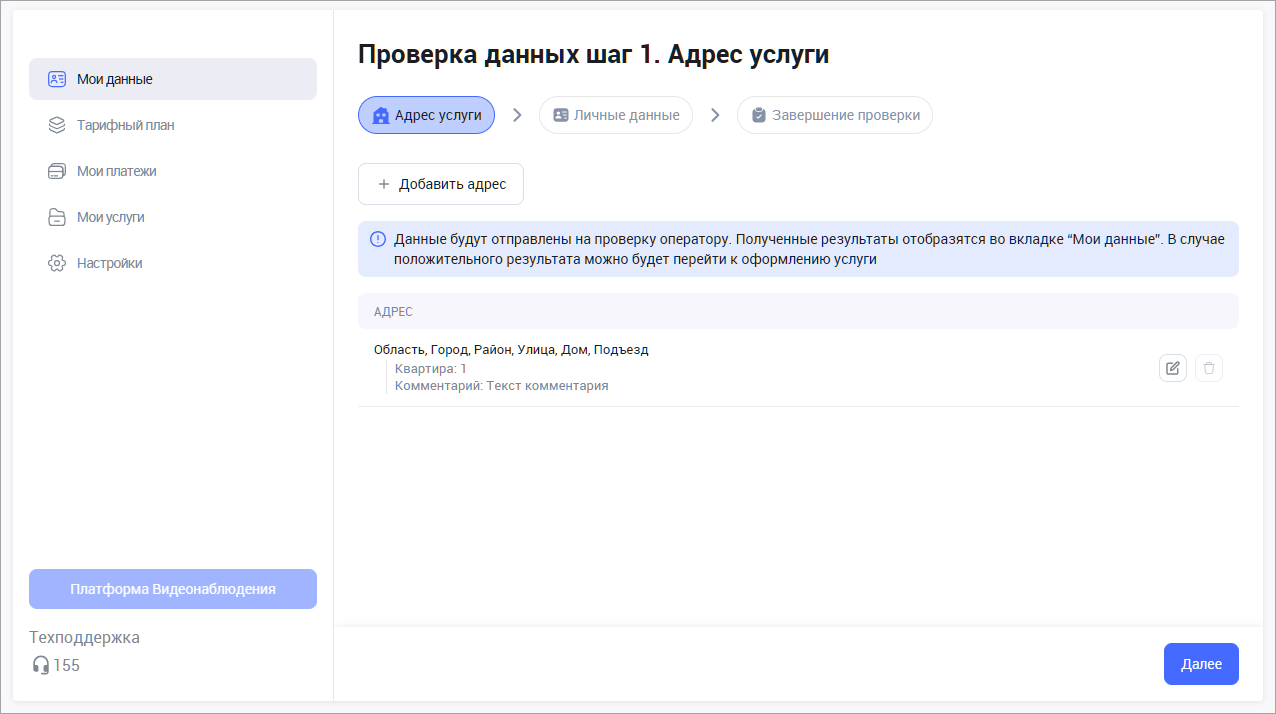This screenshot has width=1276, height=714.
Task: Switch to the Личные данные step
Action: [x=616, y=115]
